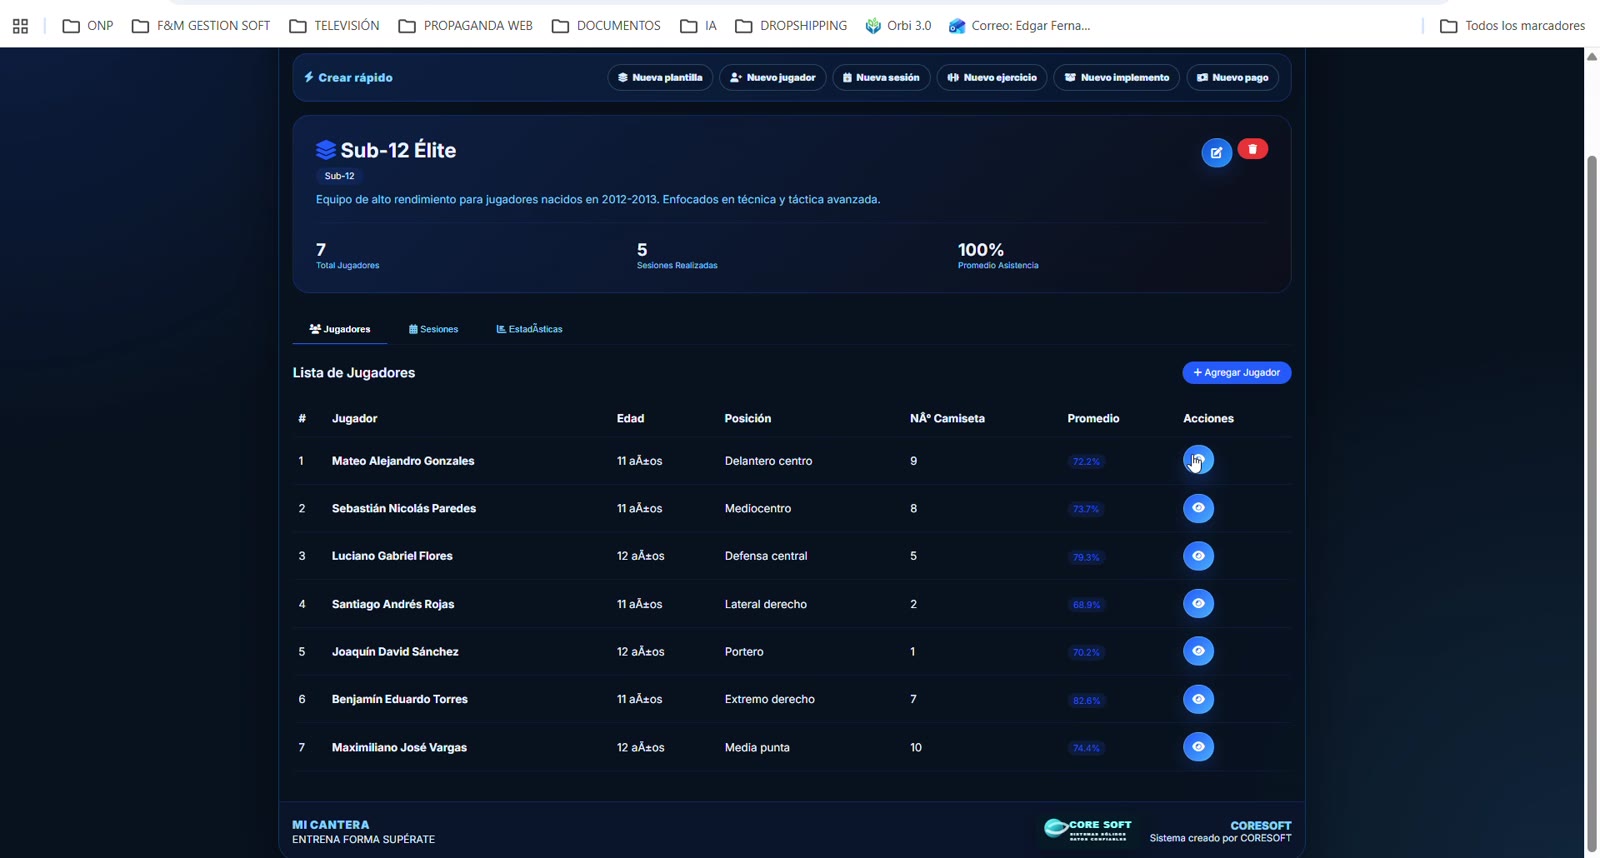This screenshot has height=858, width=1600.
Task: Select player name Sebastián Nicolás Paredes
Action: coord(404,508)
